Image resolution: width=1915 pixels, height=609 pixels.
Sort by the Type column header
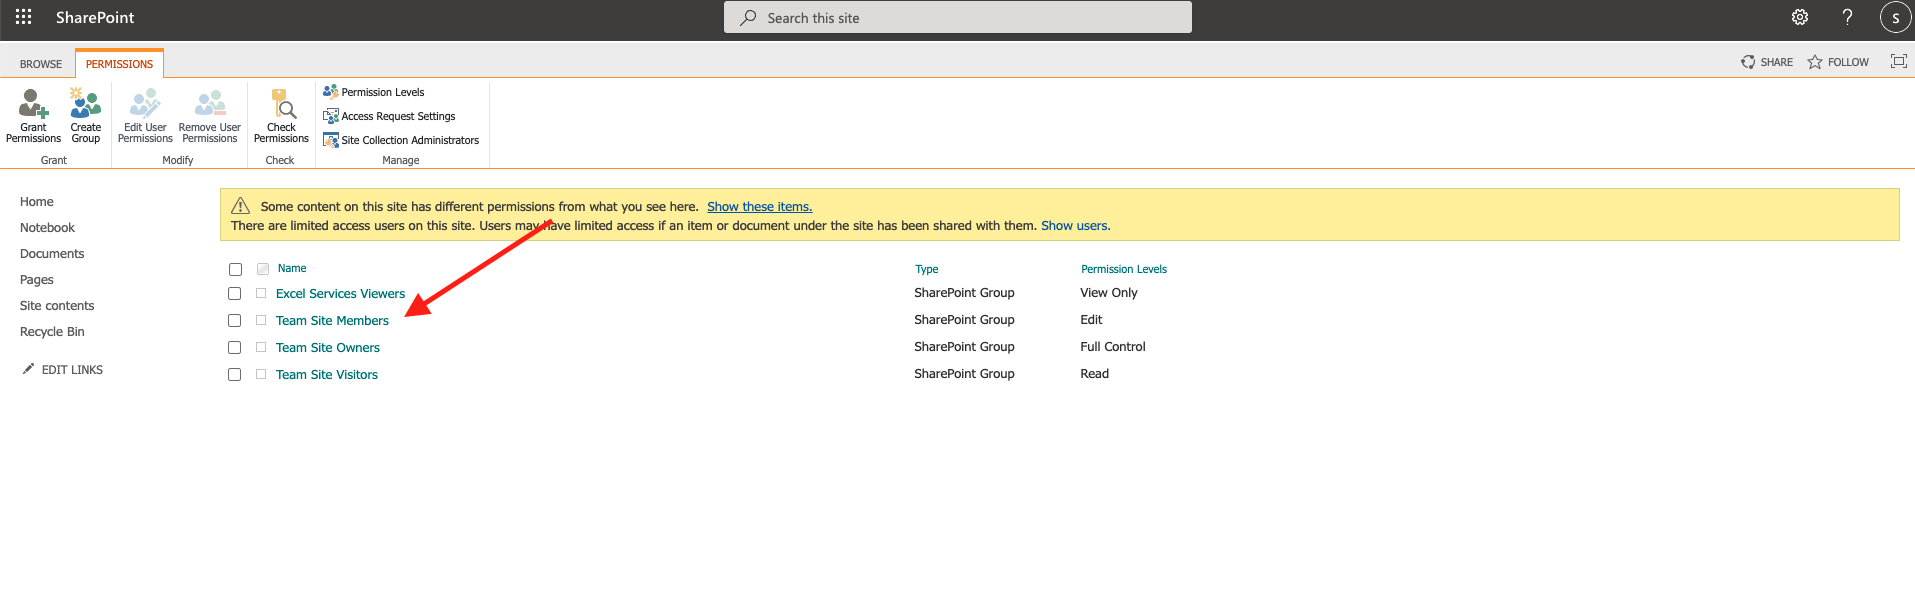coord(927,269)
